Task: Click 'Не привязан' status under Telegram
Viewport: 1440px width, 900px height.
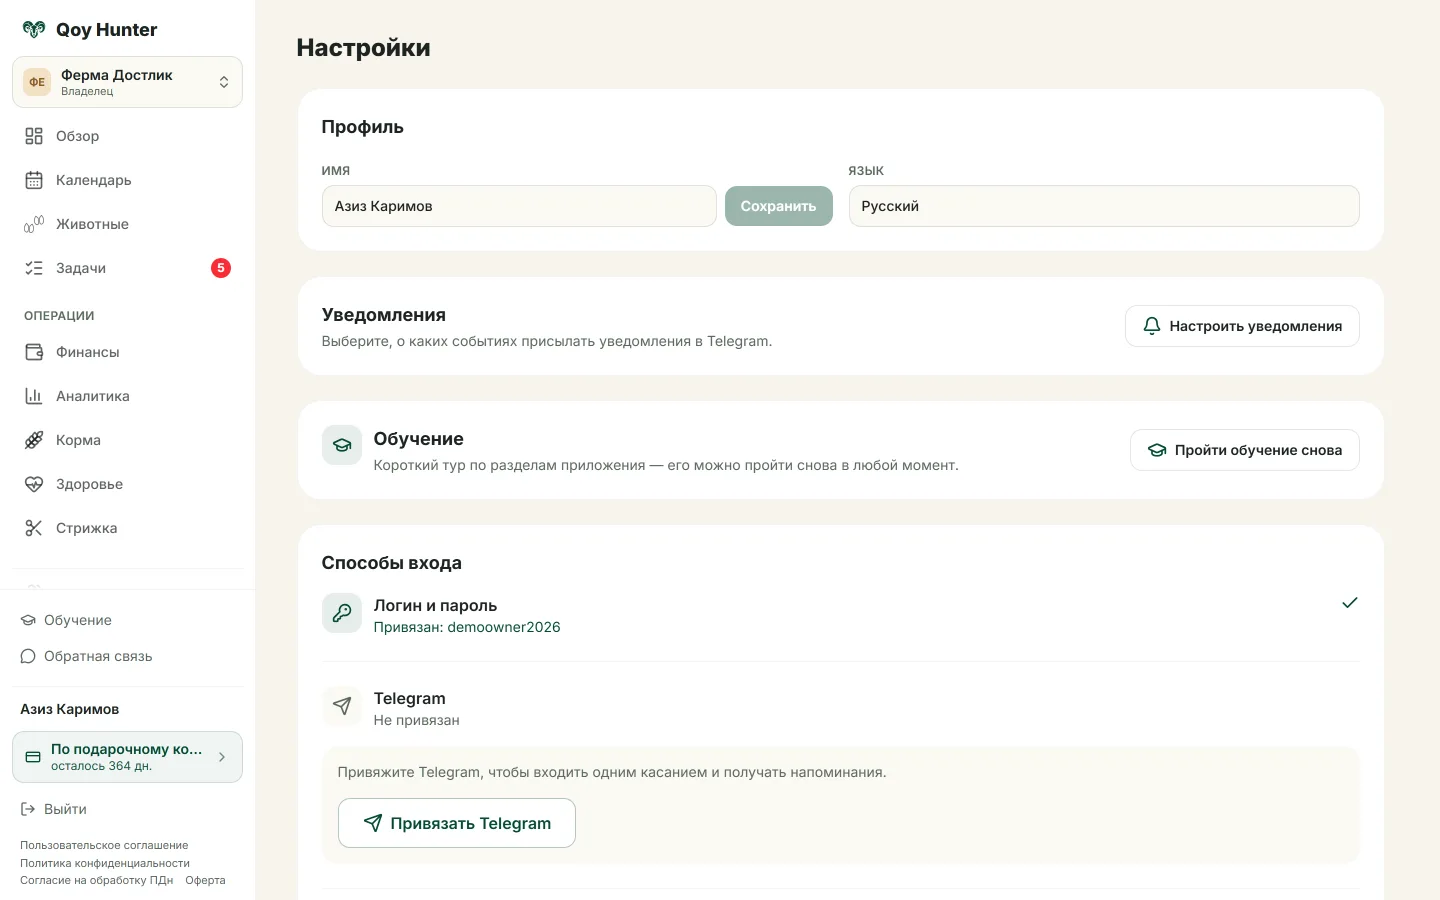Action: pos(416,720)
